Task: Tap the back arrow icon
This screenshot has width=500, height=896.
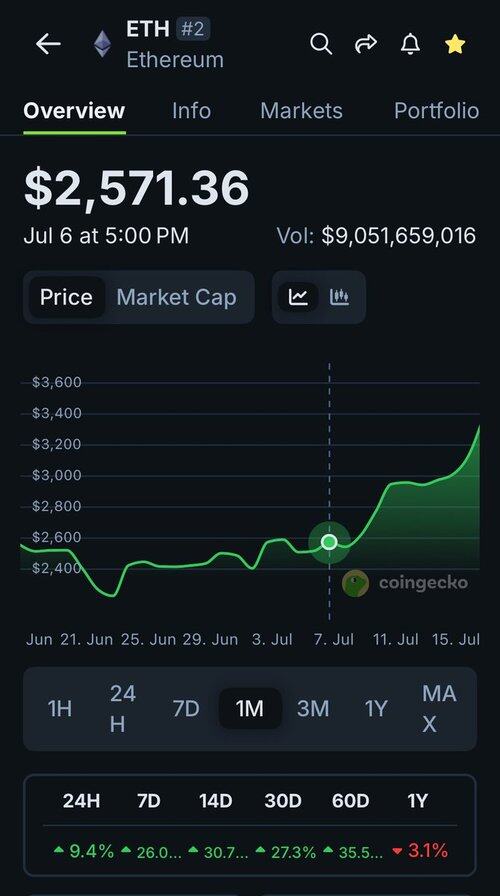Action: click(x=48, y=44)
